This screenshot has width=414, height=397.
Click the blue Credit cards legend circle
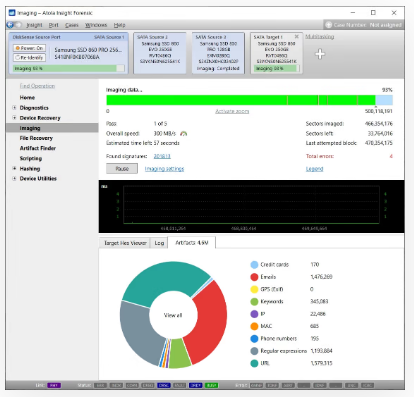pos(254,265)
